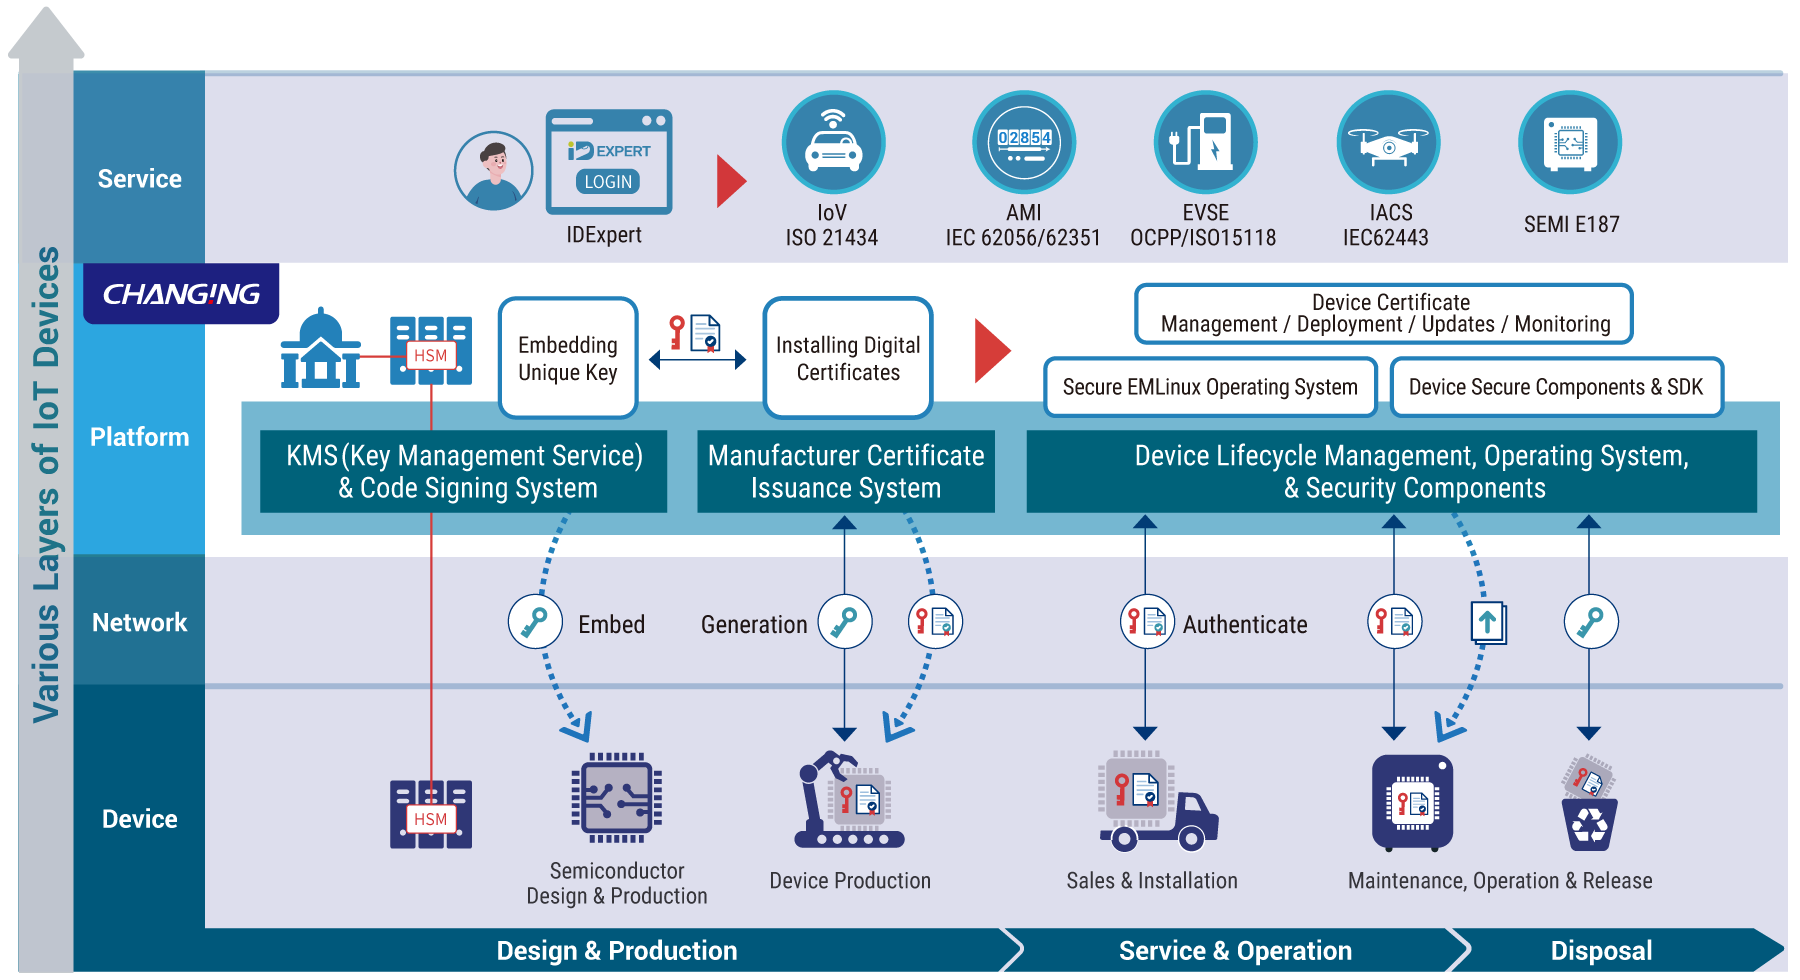Select the Service & Operation phase
This screenshot has height=980, width=1800.
pyautogui.click(x=1235, y=950)
